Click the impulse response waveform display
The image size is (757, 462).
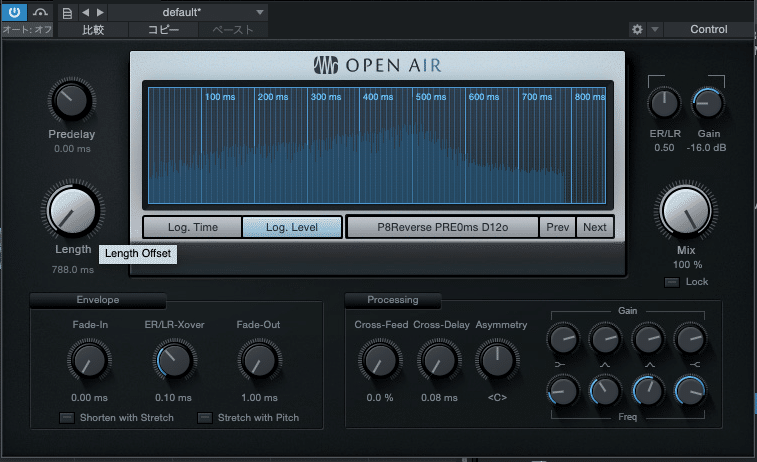point(377,145)
